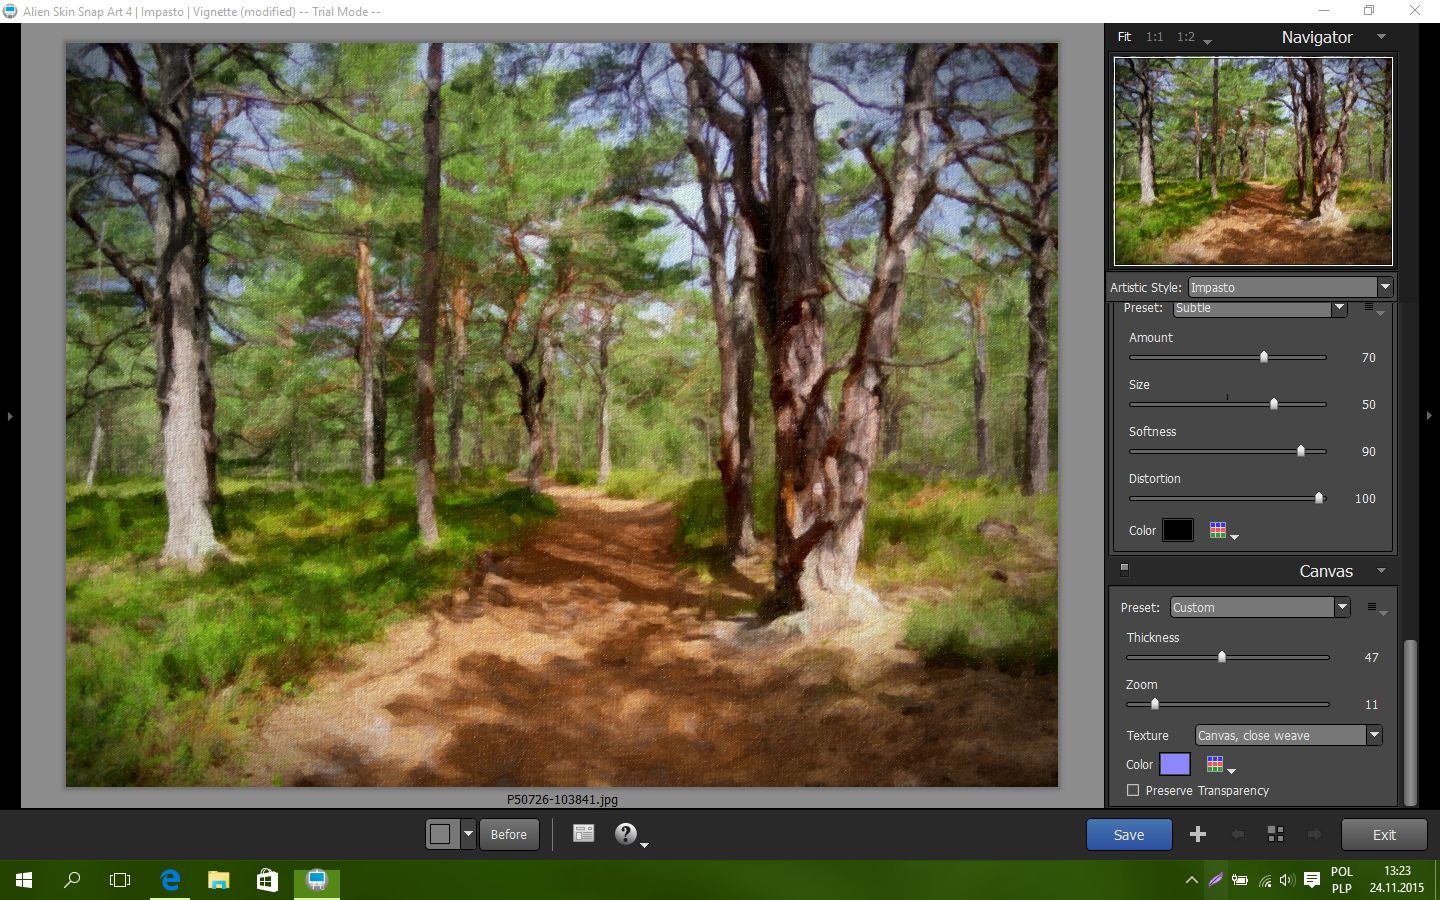Screen dimensions: 1440x900
Task: Click the Amount value 70
Action: pos(1368,357)
